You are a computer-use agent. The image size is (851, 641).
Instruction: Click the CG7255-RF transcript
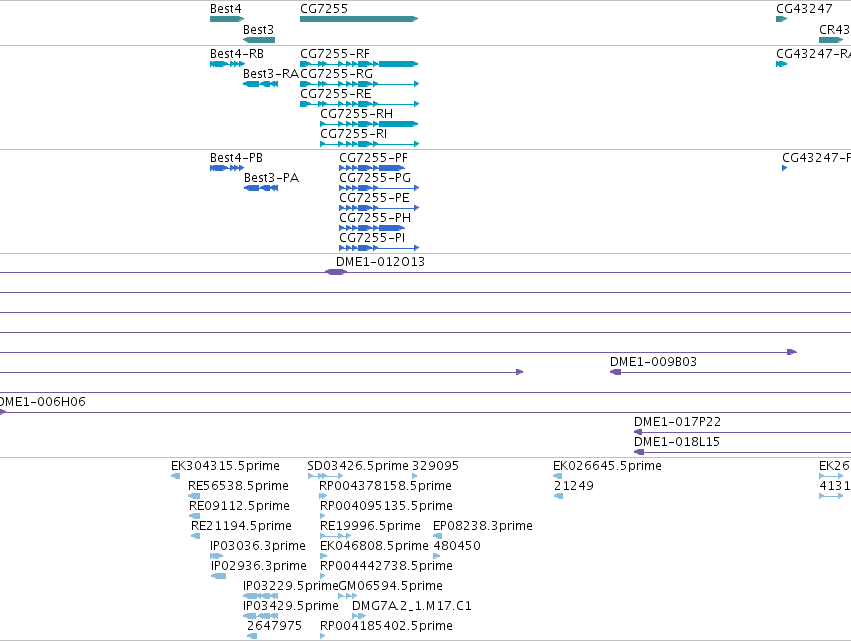click(x=359, y=64)
